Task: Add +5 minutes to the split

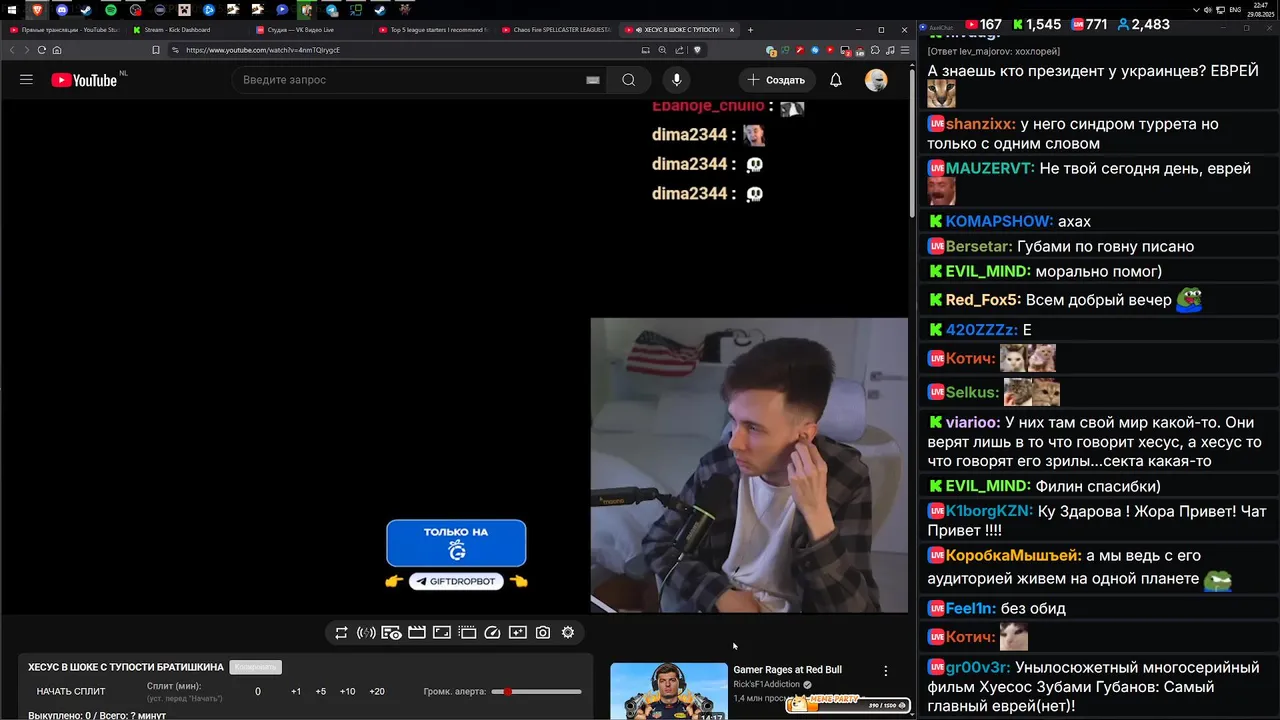Action: (x=321, y=692)
